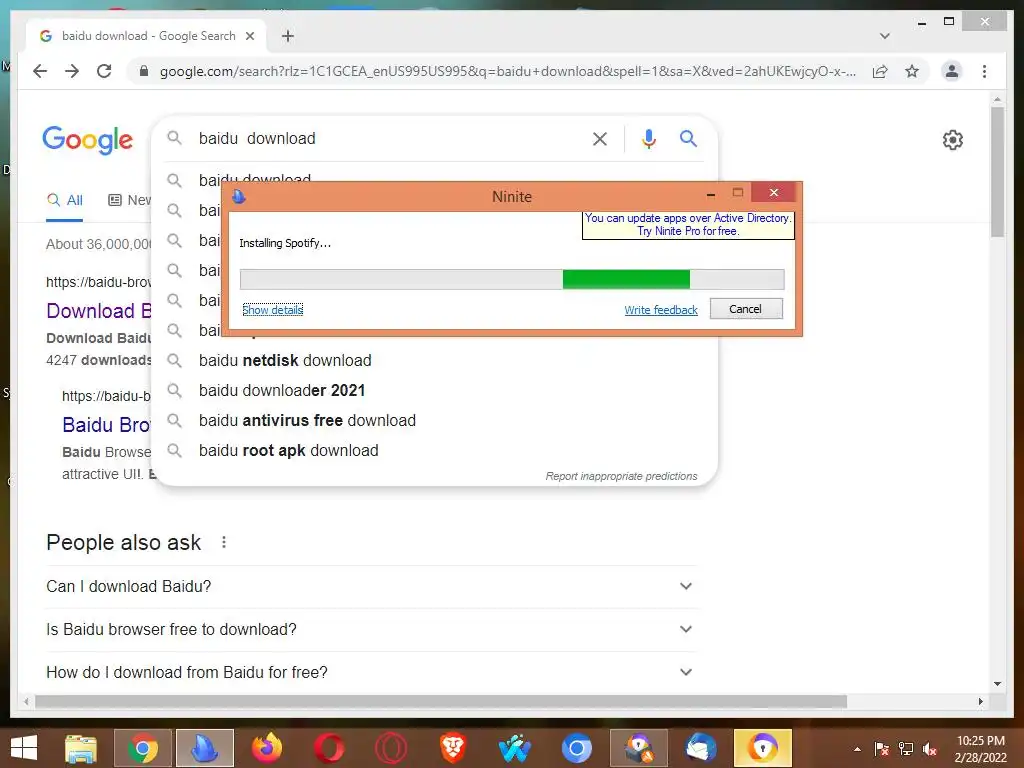The width and height of the screenshot is (1024, 768).
Task: Choose the baidu netdisk download suggestion
Action: pyautogui.click(x=285, y=360)
